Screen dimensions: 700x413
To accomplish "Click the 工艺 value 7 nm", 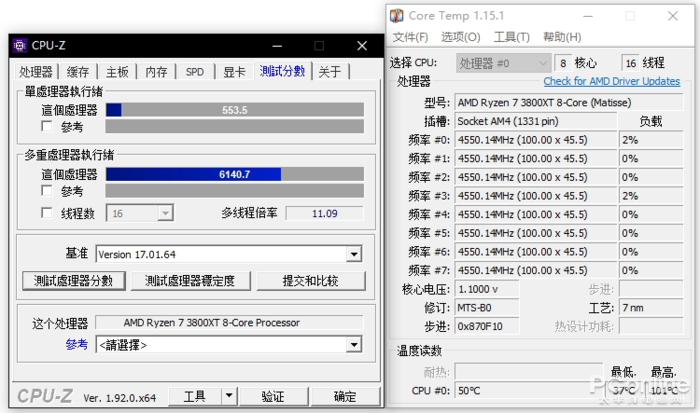I will click(651, 308).
